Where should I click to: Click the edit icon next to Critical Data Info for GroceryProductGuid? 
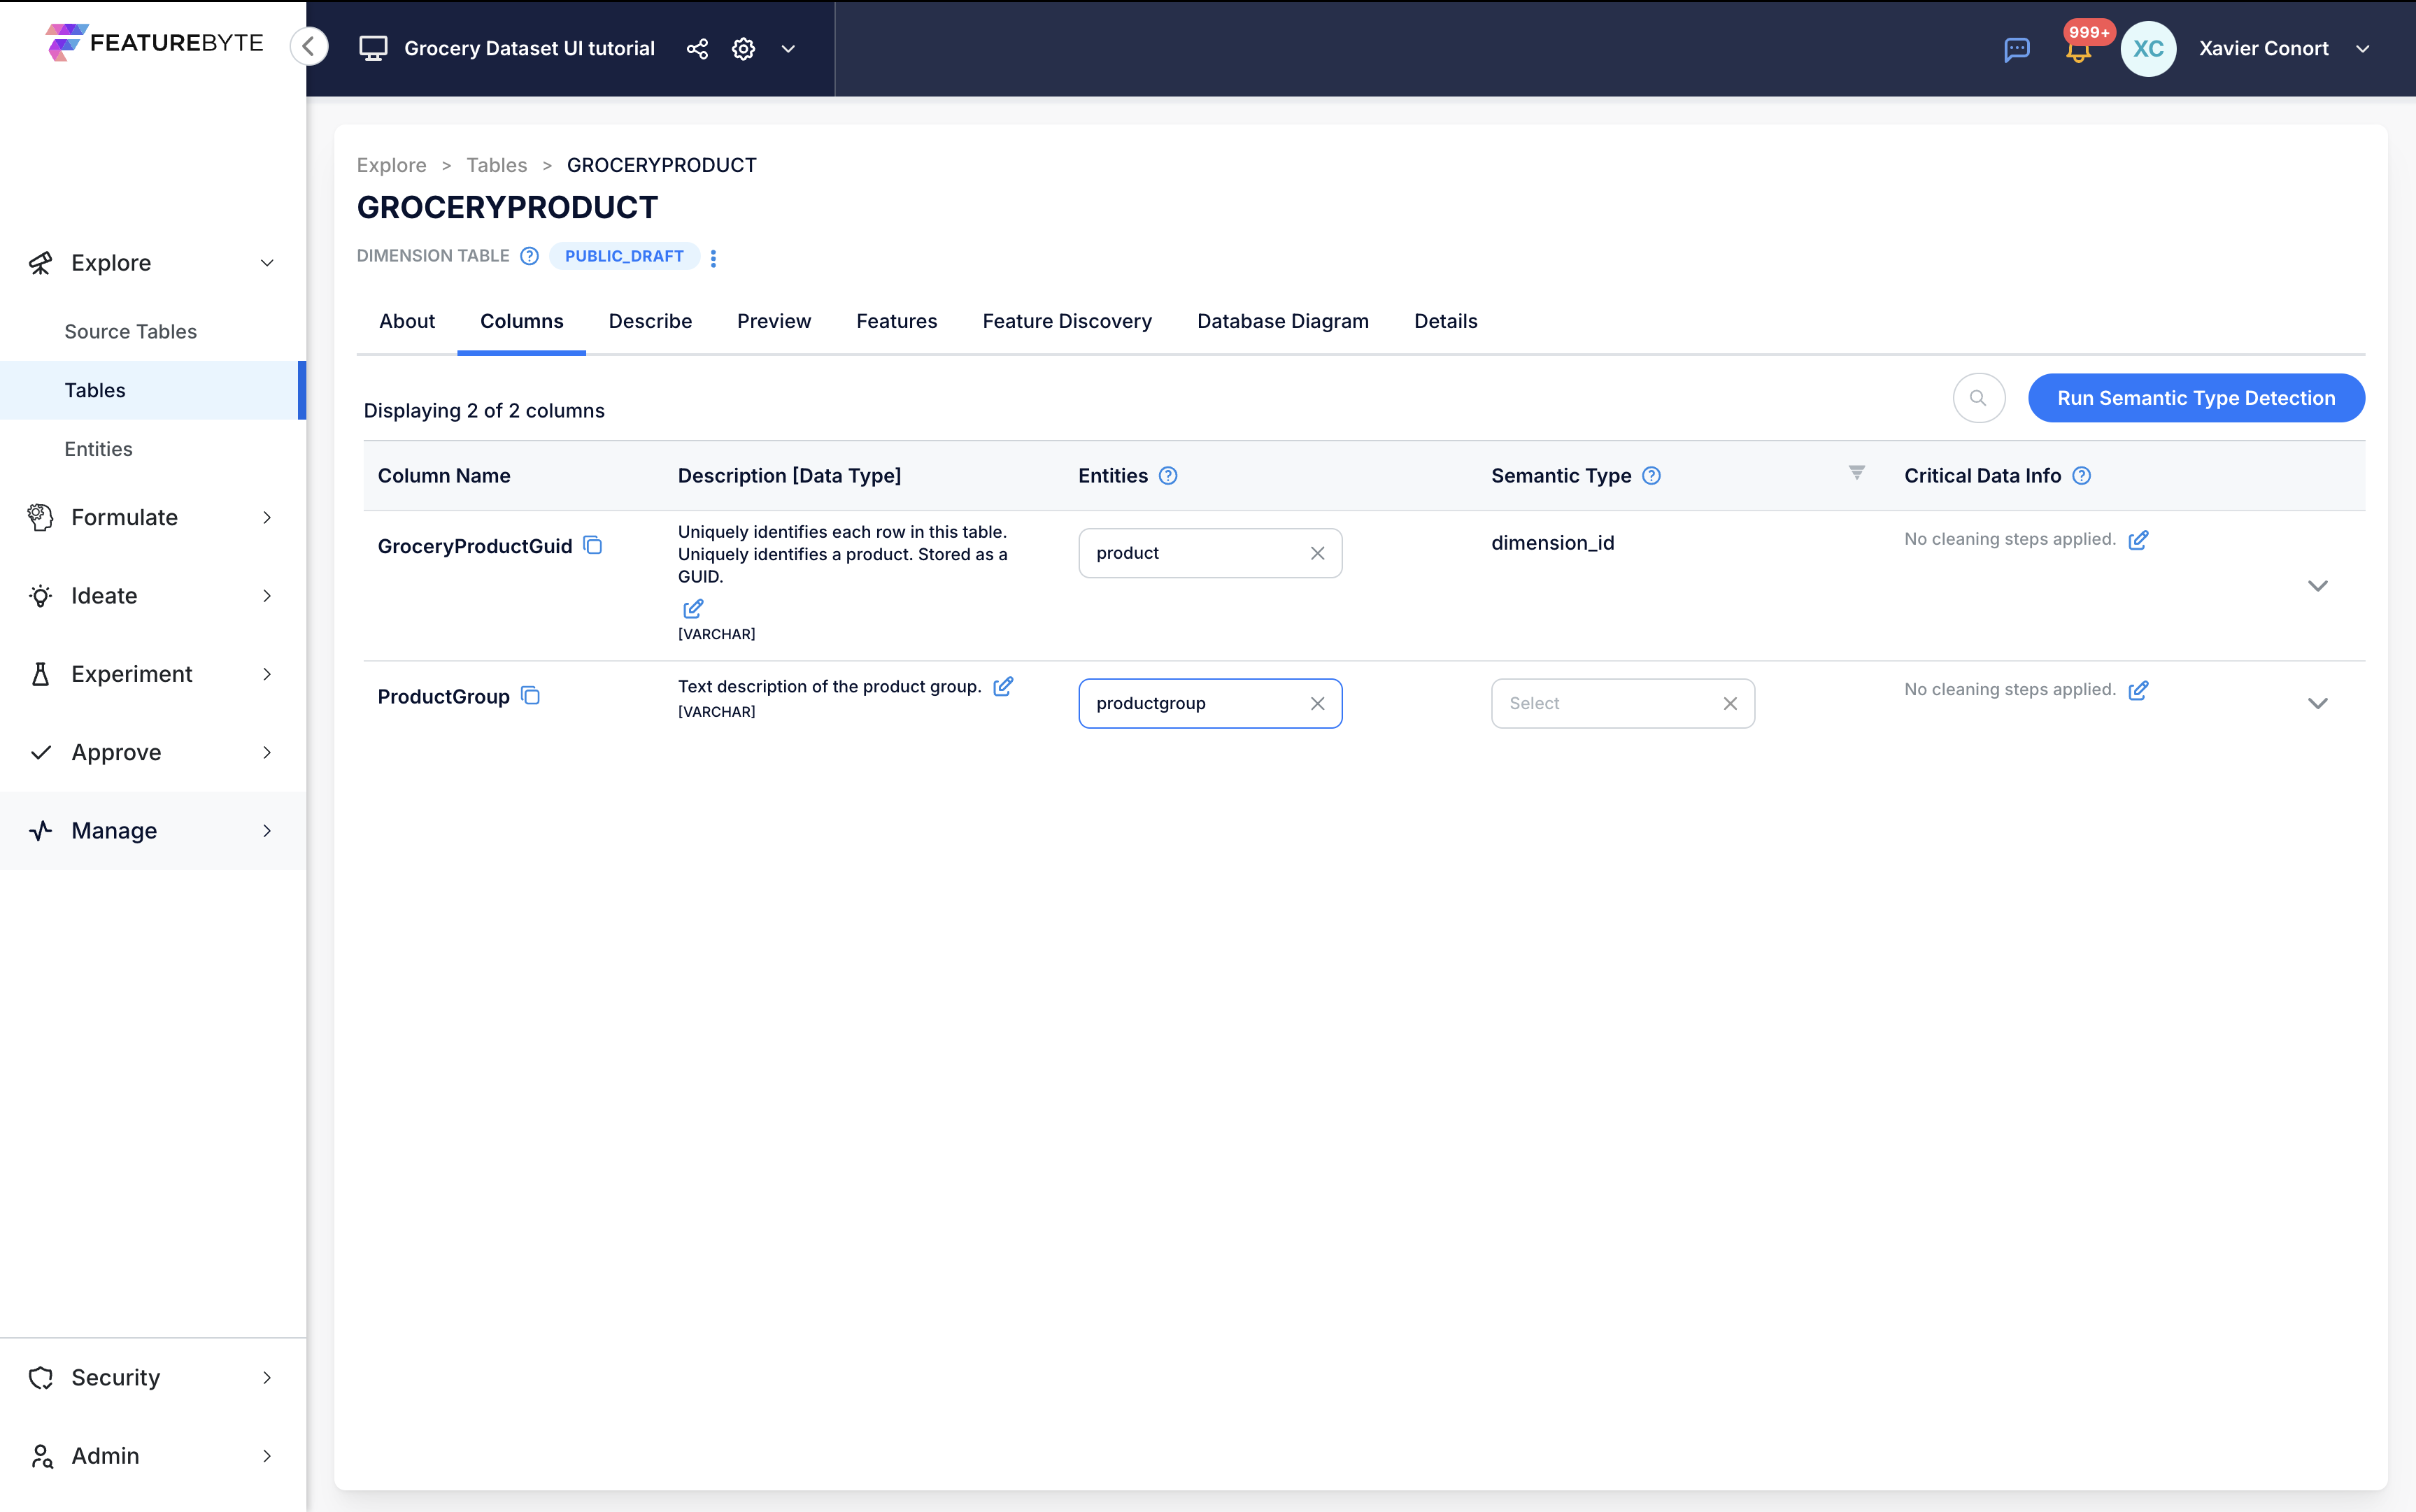2139,539
